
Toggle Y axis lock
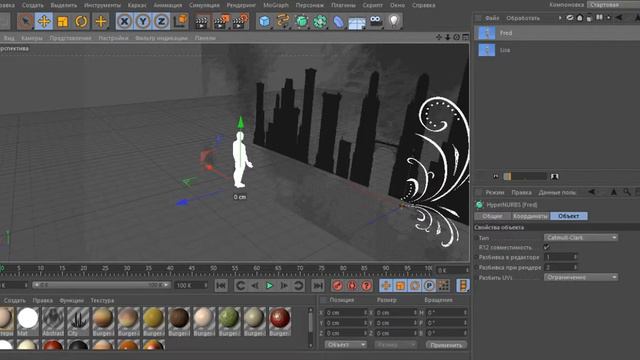point(143,21)
